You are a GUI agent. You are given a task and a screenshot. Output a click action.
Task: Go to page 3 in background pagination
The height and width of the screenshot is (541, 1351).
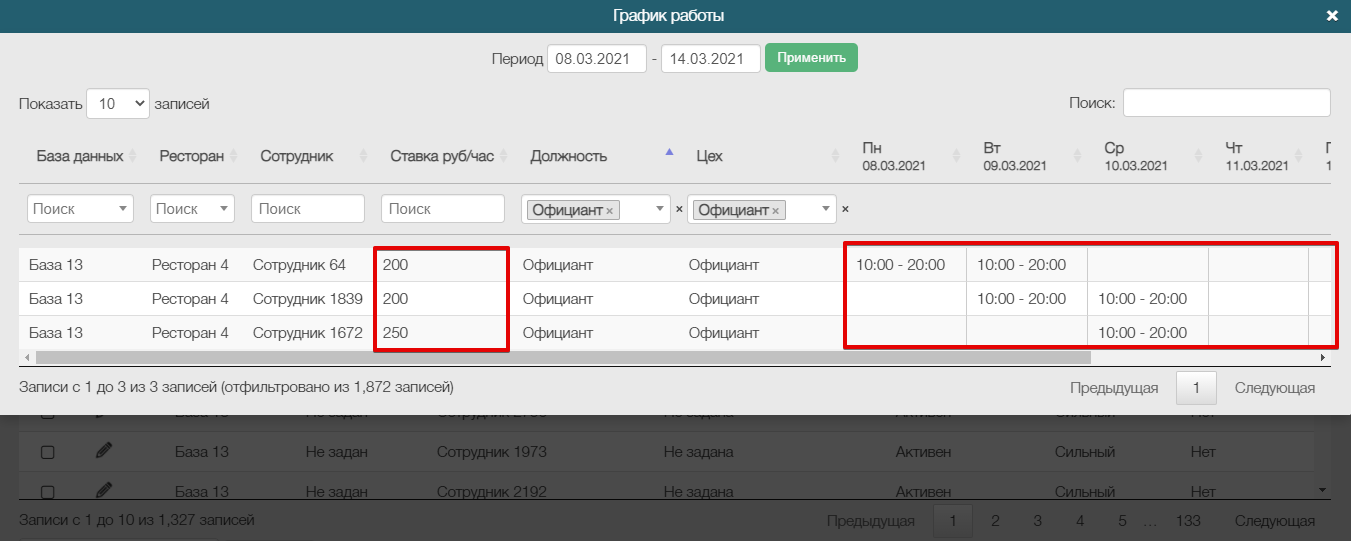tap(1037, 520)
